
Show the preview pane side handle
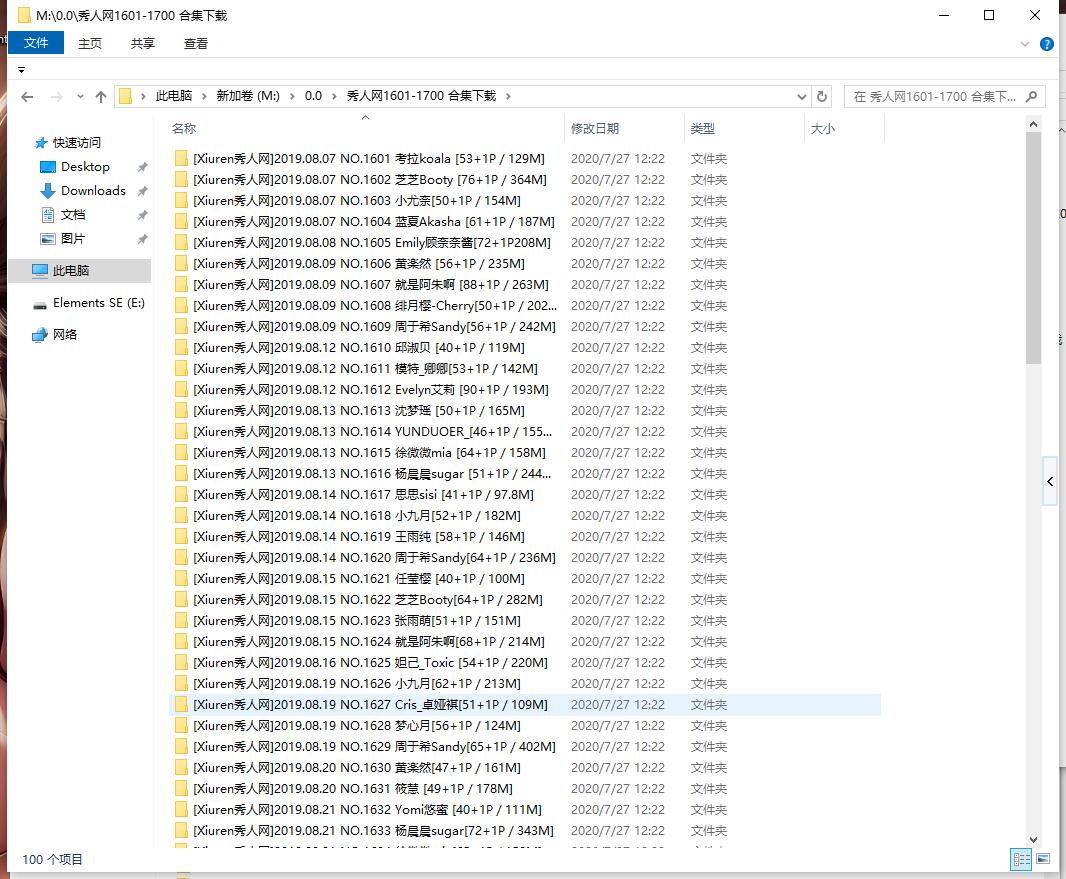click(x=1049, y=482)
